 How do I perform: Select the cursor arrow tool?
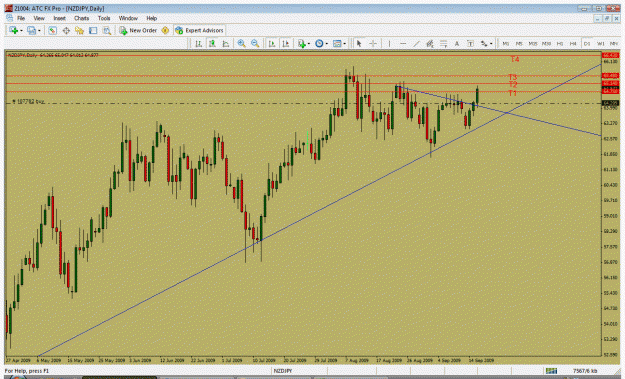359,43
